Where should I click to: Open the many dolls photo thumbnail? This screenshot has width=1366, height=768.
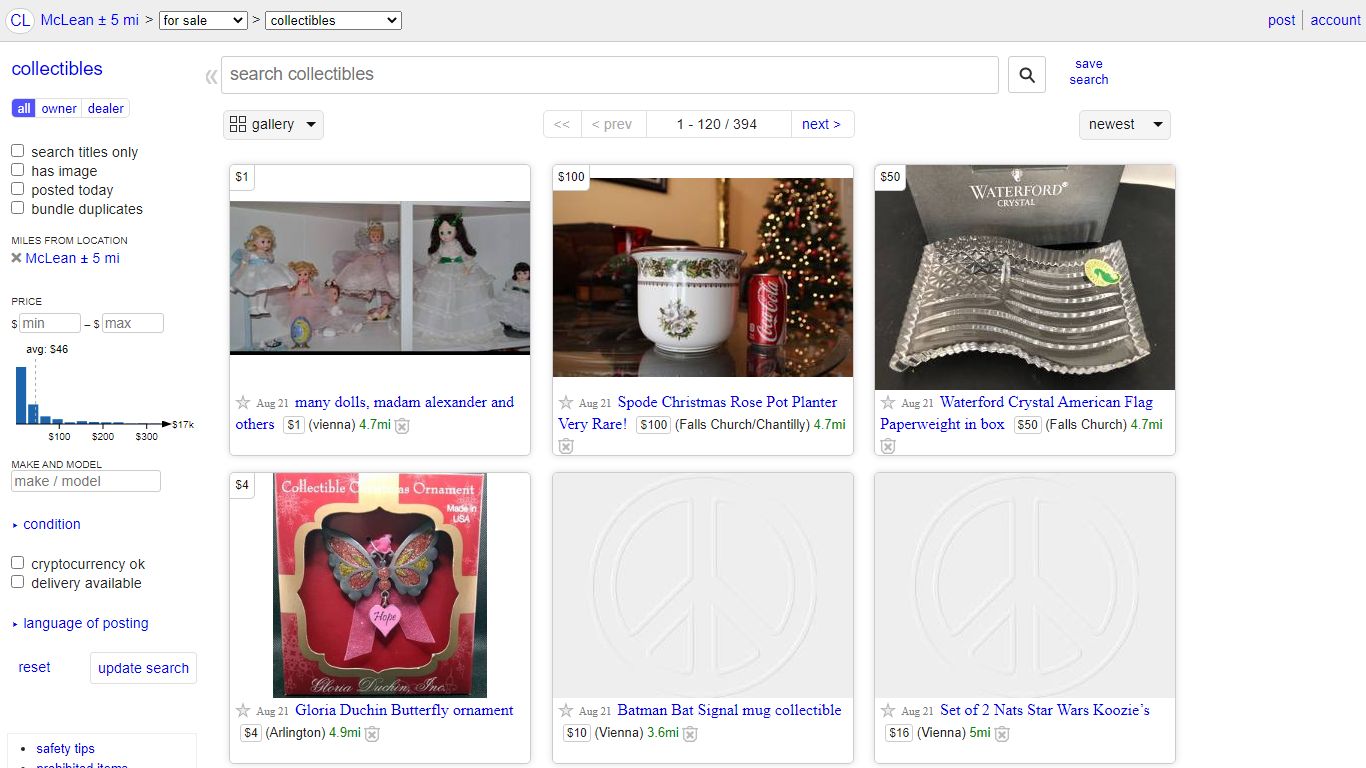pyautogui.click(x=380, y=278)
